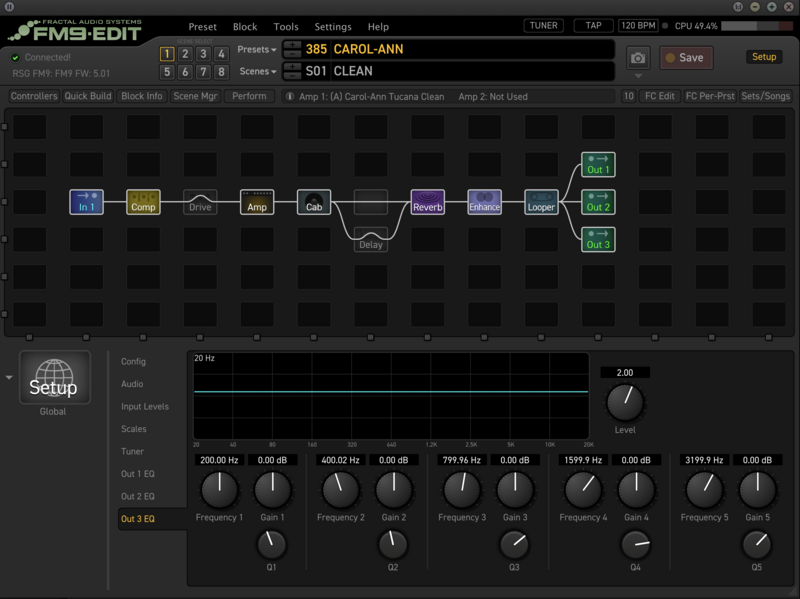
Task: Select the Enhance block
Action: click(484, 202)
